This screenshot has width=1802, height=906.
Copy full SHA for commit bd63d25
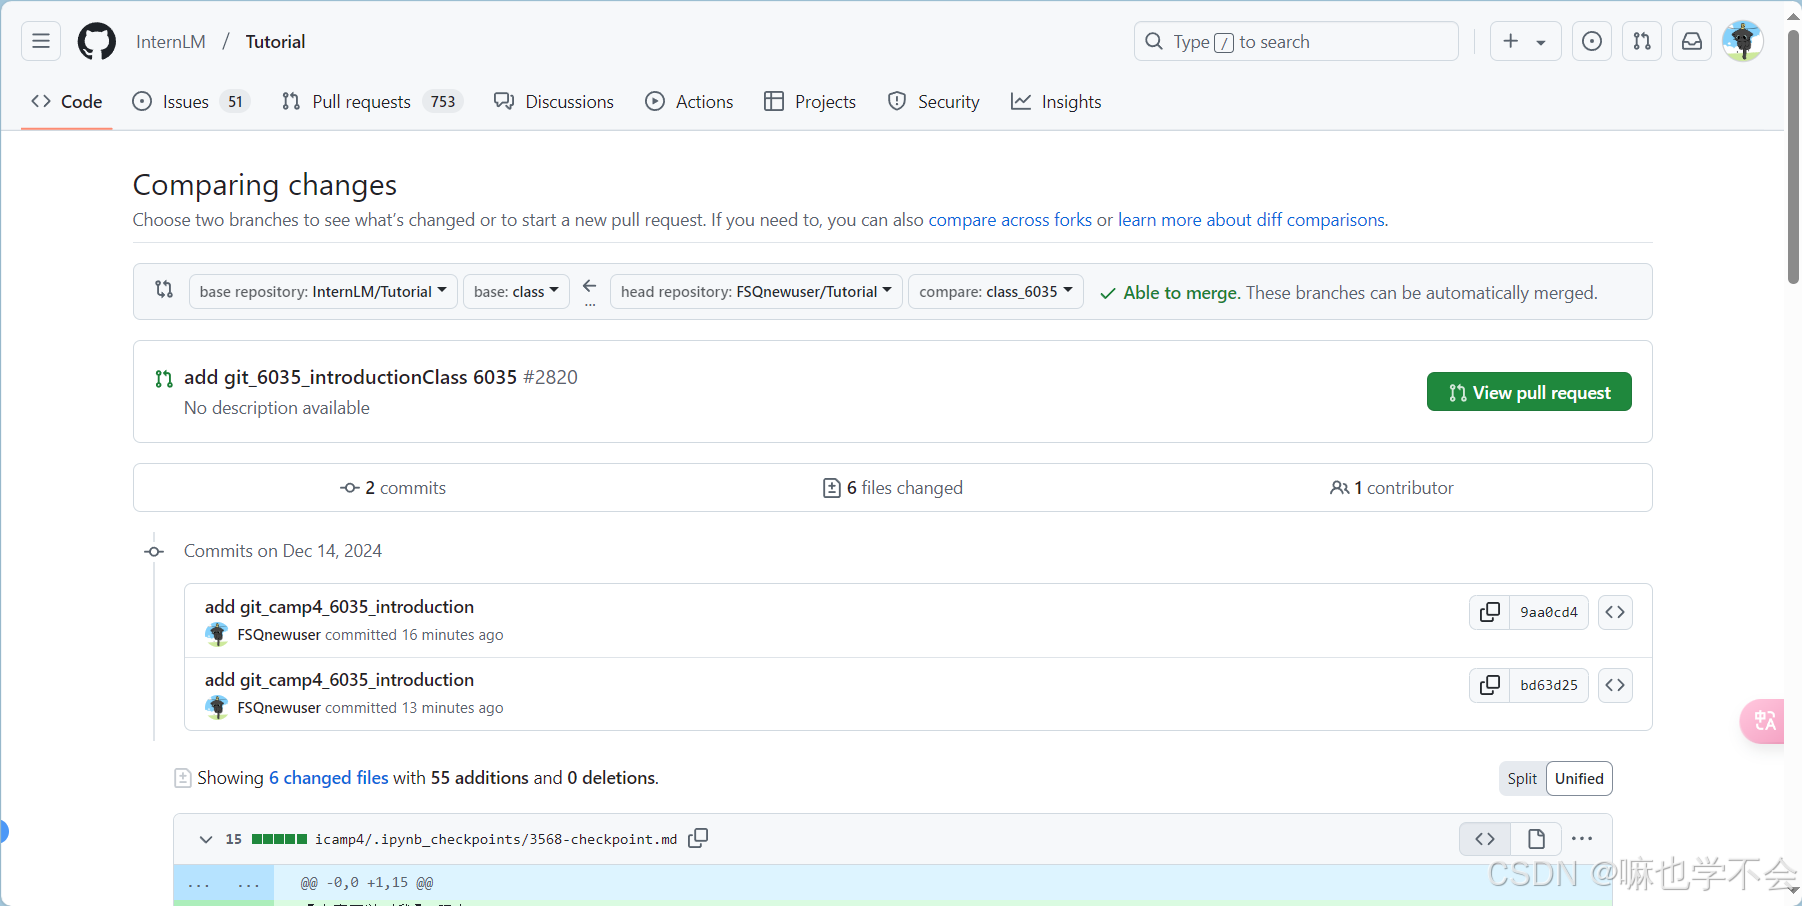click(1490, 685)
